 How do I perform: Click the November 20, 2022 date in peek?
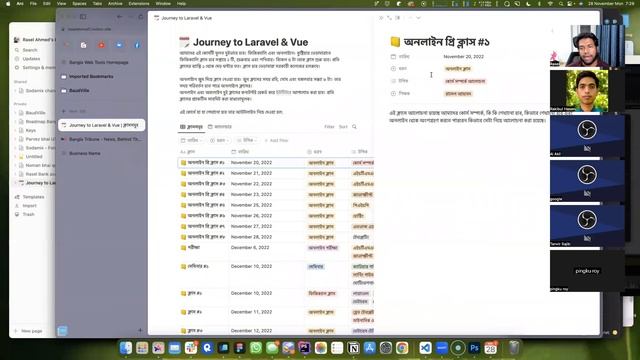pos(463,57)
